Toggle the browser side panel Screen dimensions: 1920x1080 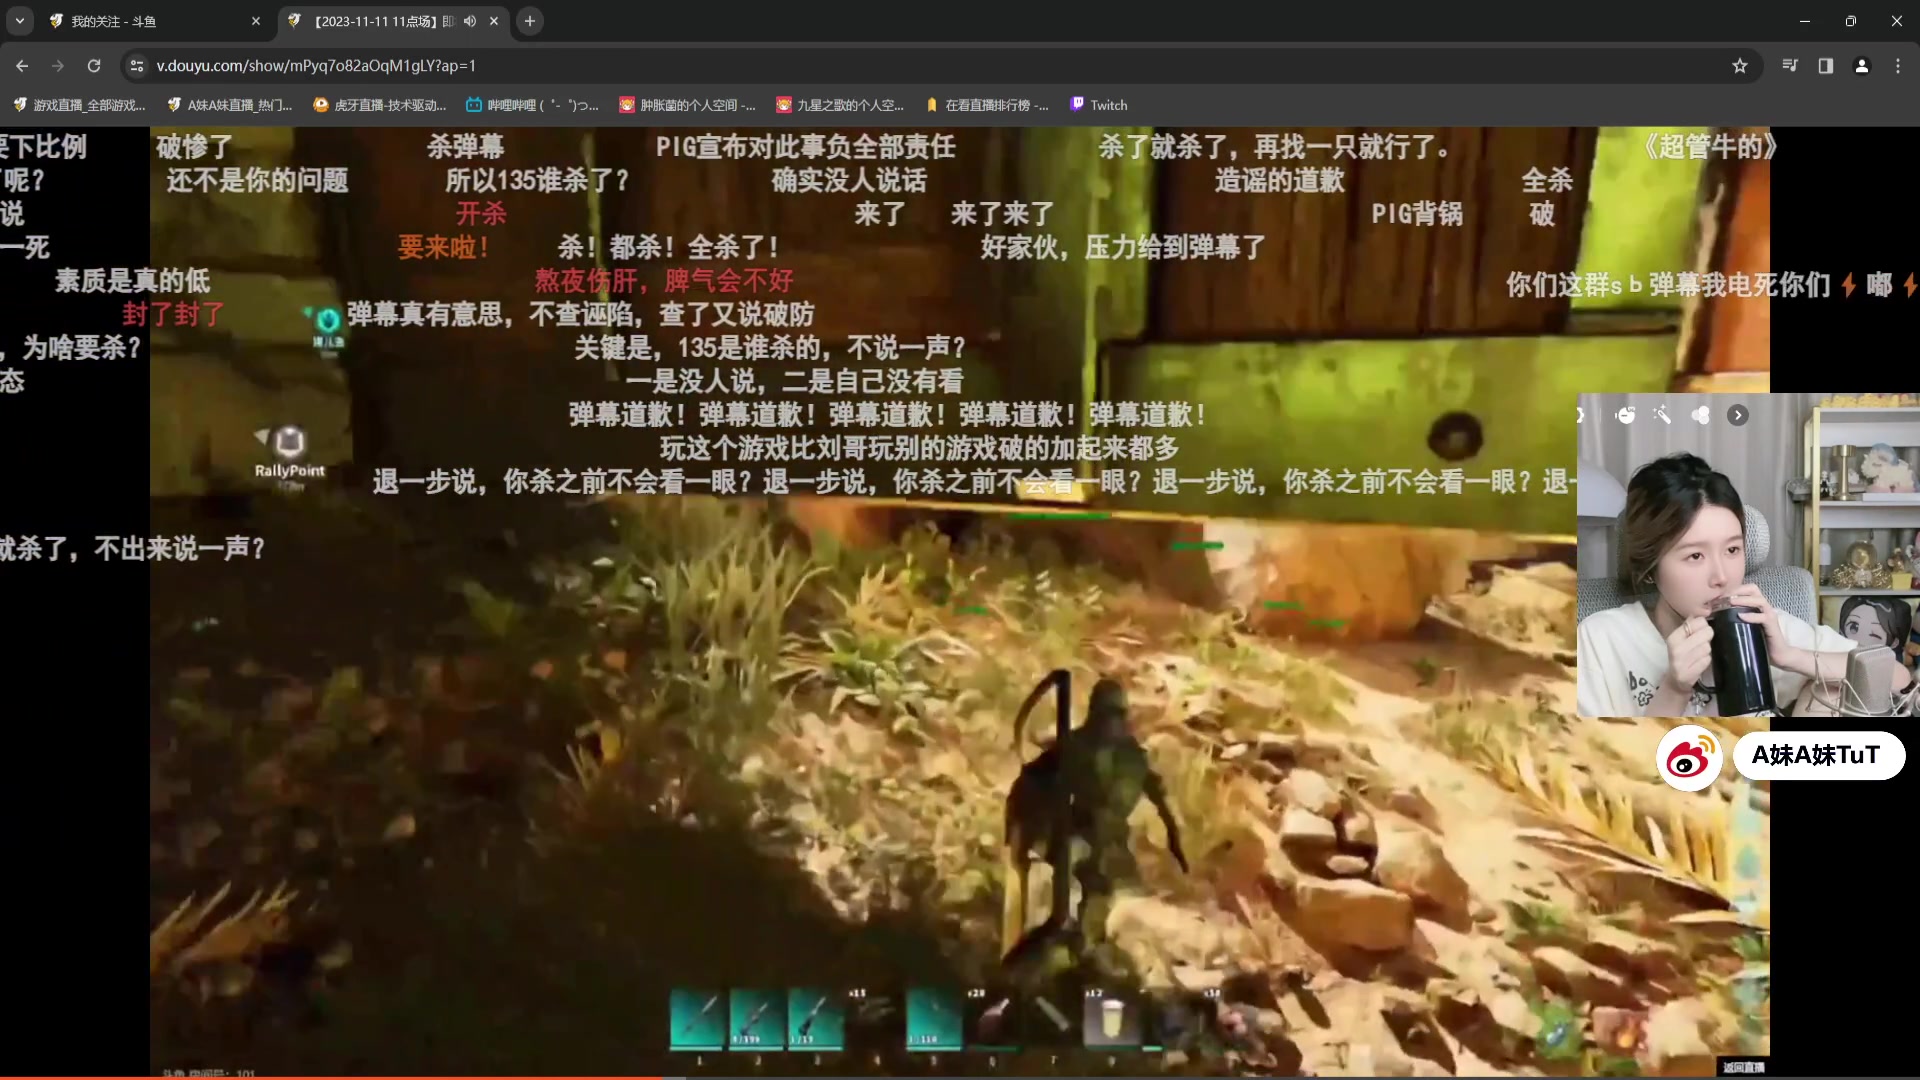(x=1826, y=66)
